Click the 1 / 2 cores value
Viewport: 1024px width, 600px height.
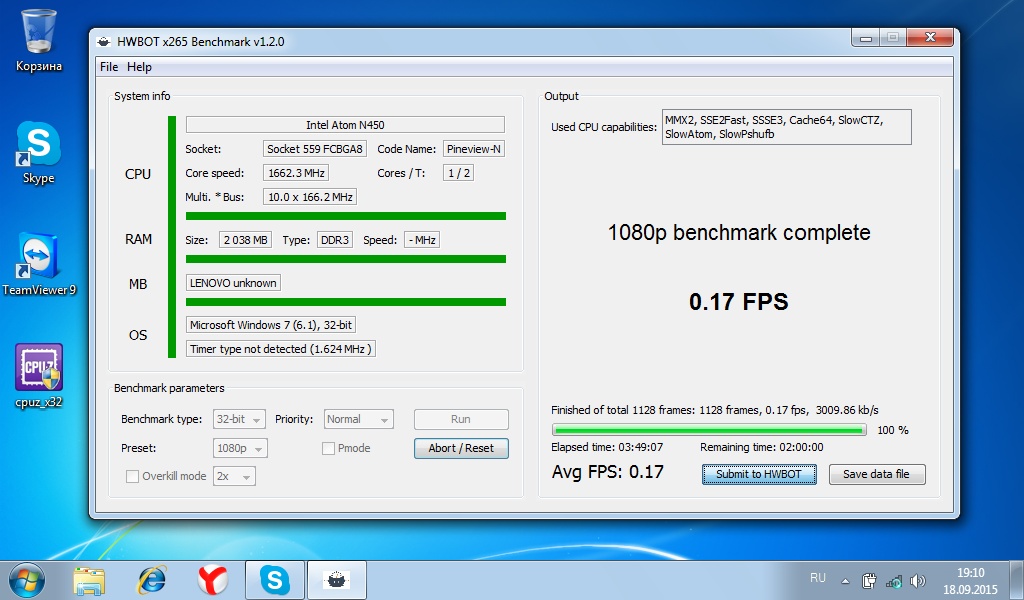point(458,173)
